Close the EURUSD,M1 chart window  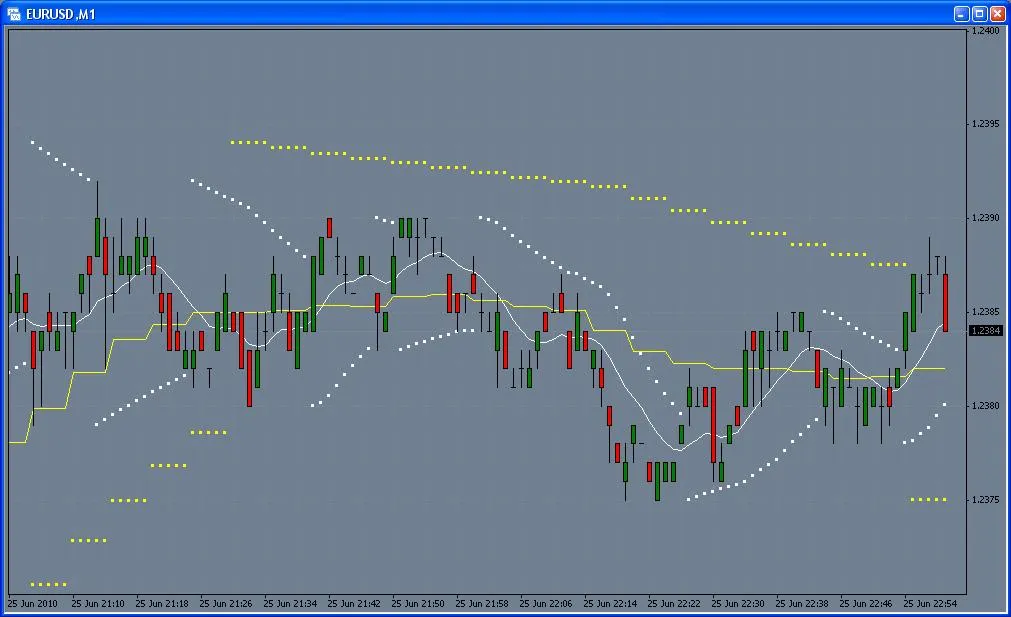(x=997, y=13)
